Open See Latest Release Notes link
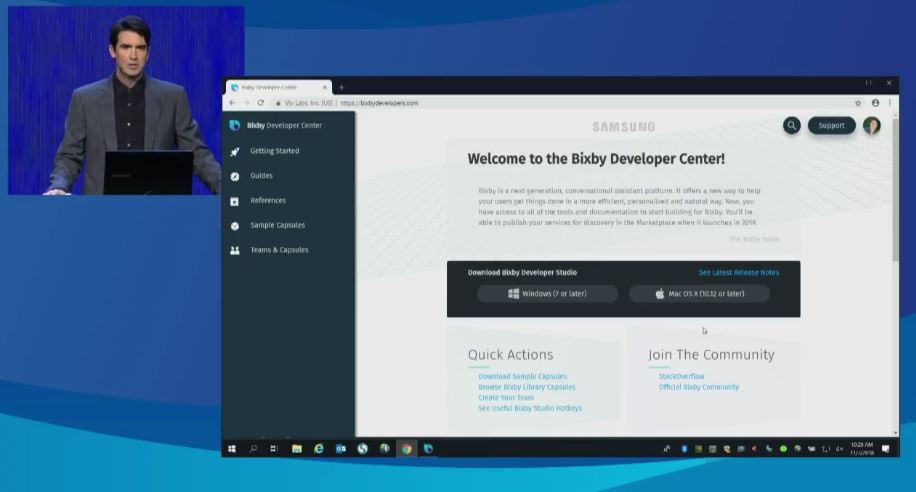This screenshot has height=492, width=916. (738, 272)
